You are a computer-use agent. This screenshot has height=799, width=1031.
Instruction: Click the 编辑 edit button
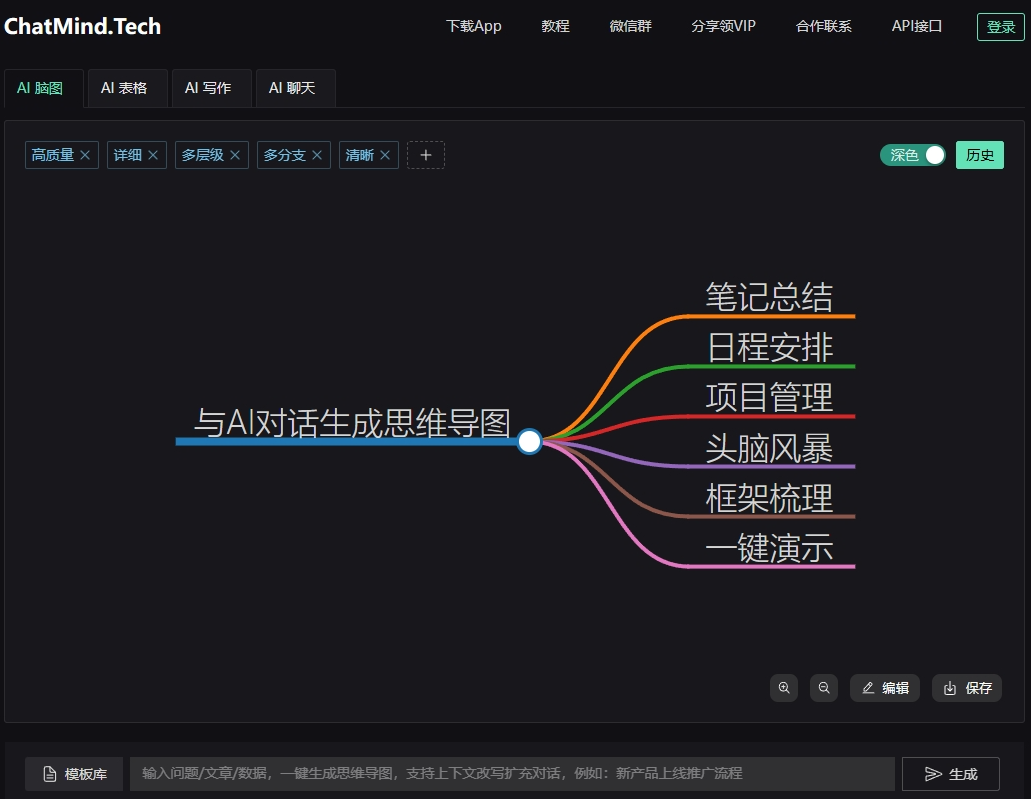[x=885, y=688]
